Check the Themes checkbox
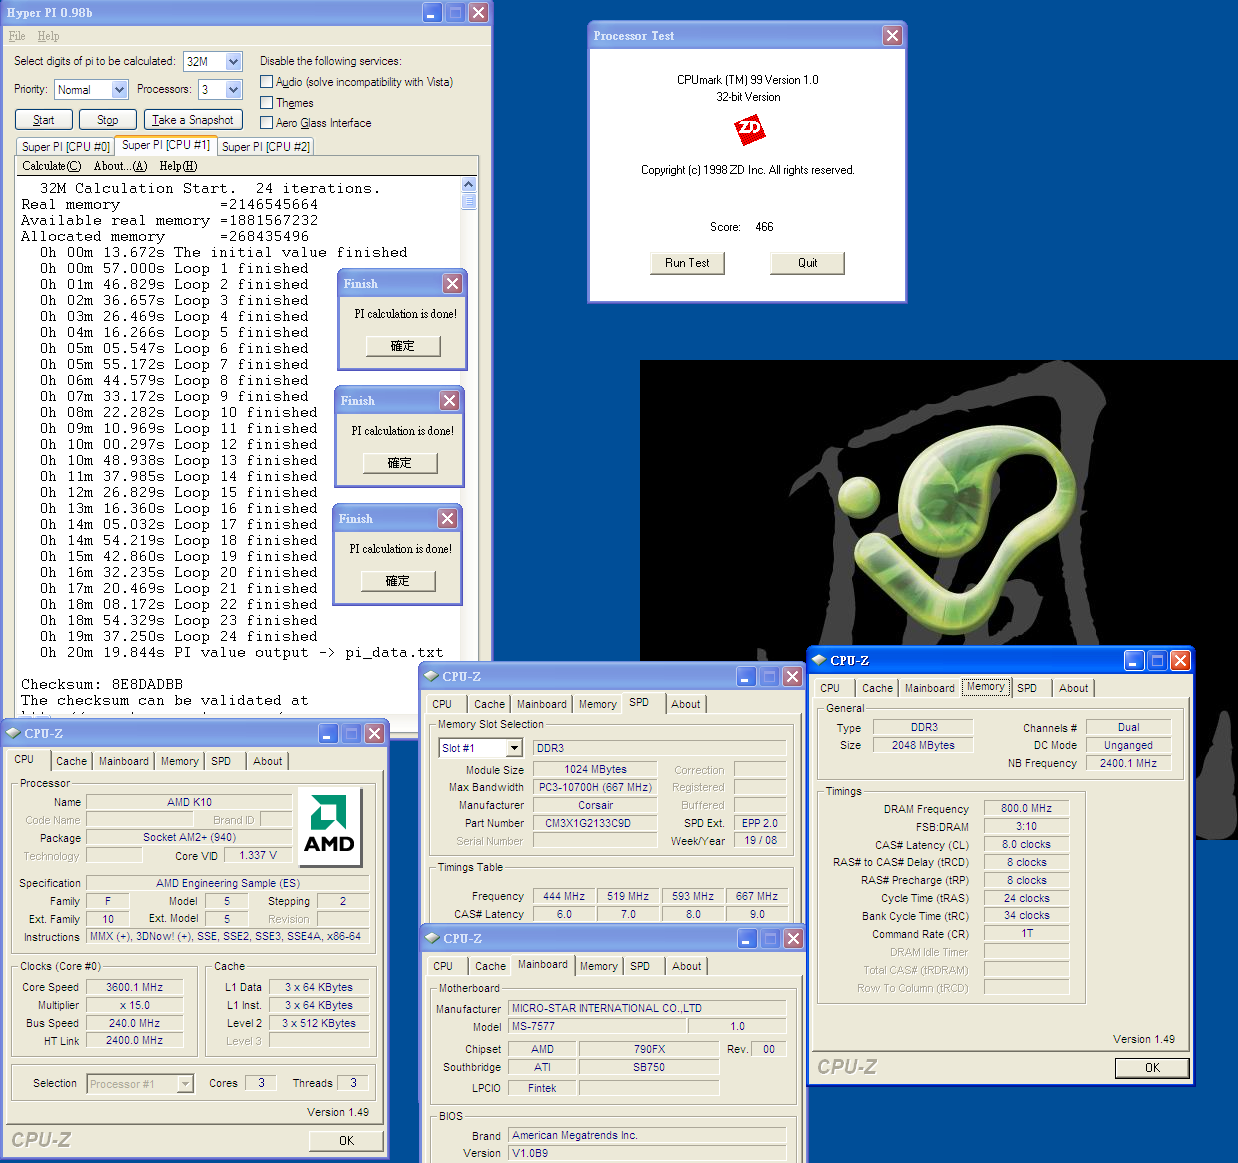 [x=267, y=102]
